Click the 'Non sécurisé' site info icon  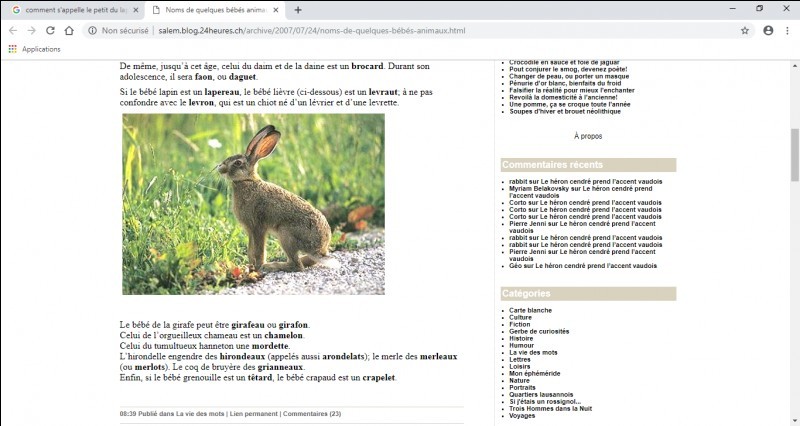[x=92, y=30]
